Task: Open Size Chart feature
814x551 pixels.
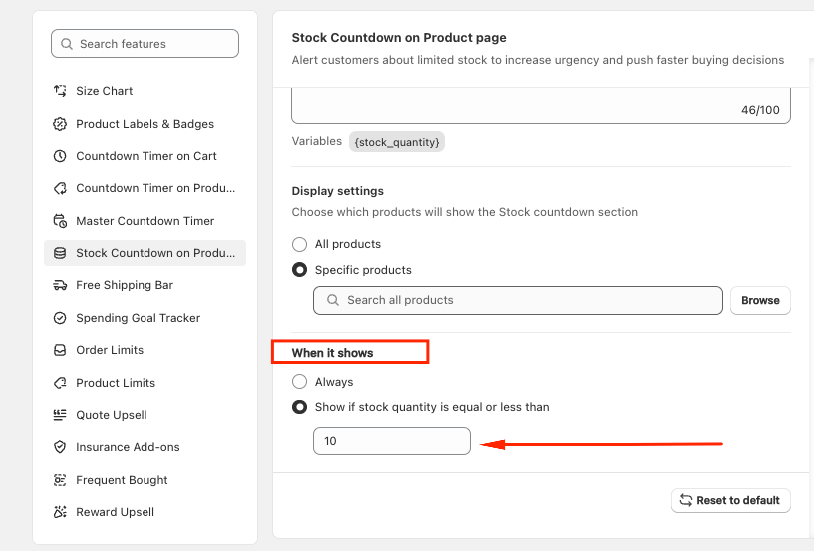Action: click(x=145, y=91)
